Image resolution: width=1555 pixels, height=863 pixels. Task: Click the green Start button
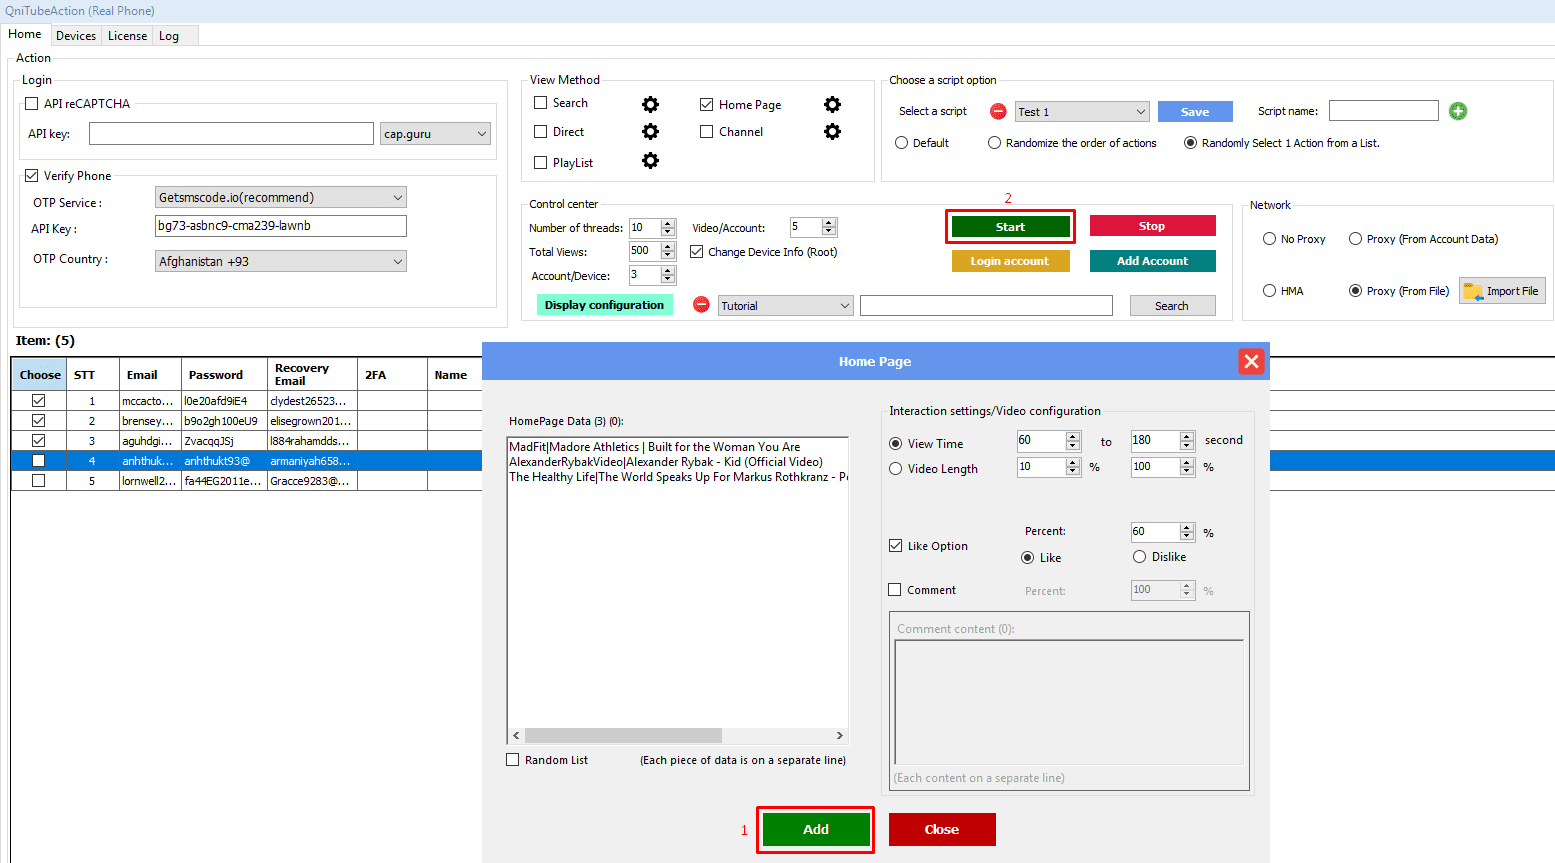coord(1010,227)
